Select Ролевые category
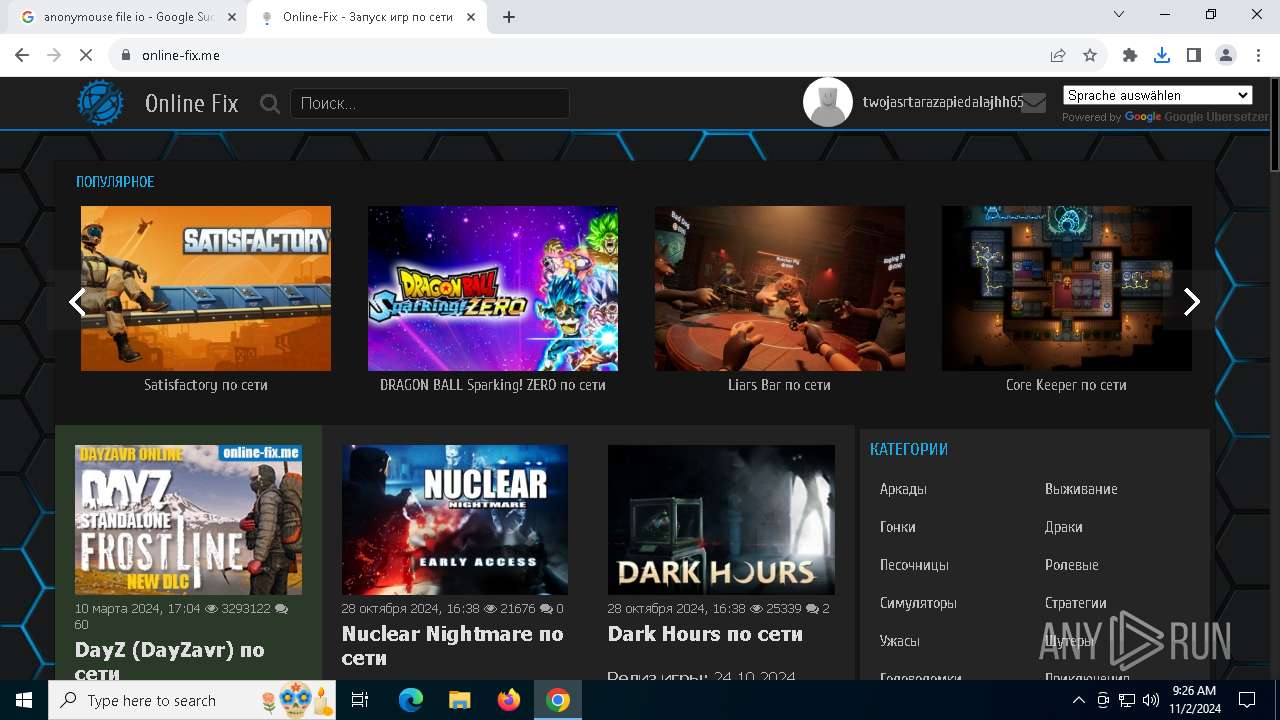 click(1072, 565)
